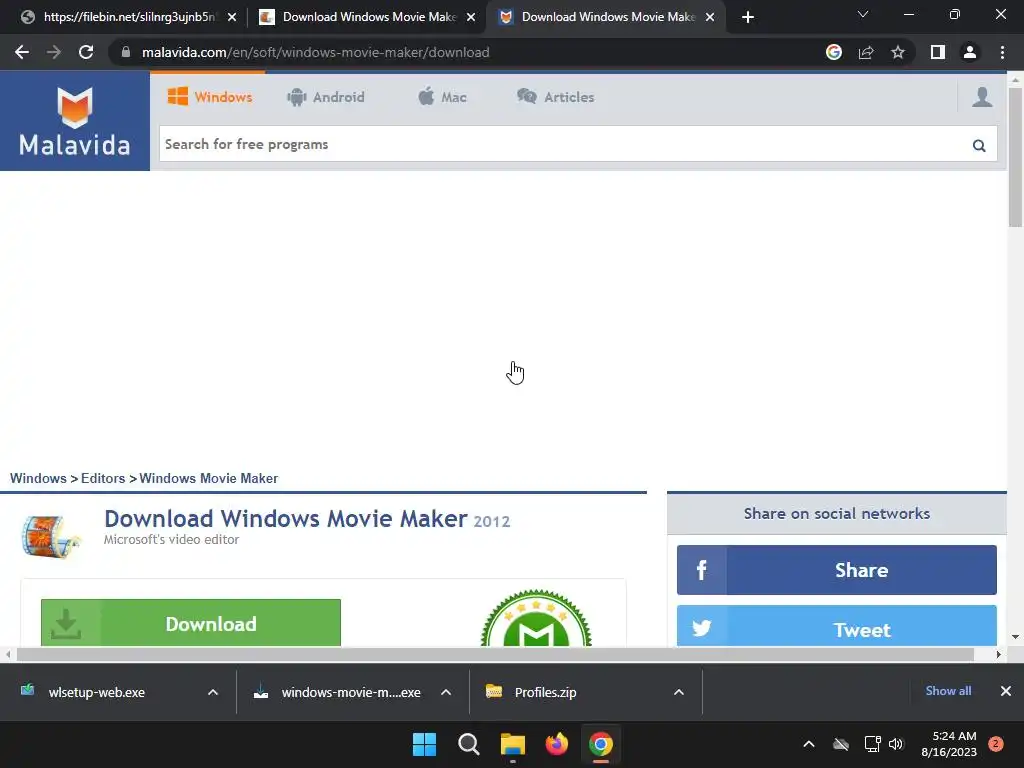Viewport: 1024px width, 768px height.
Task: Expand Profiles.zip download options
Action: 679,692
